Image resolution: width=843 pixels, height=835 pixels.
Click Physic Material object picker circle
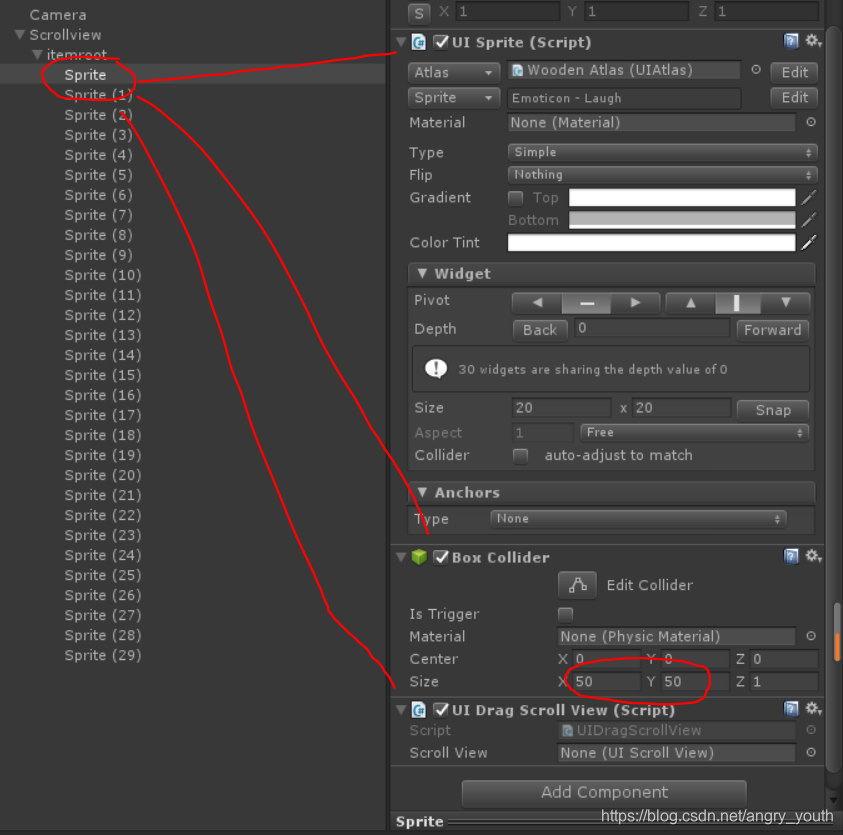(811, 637)
